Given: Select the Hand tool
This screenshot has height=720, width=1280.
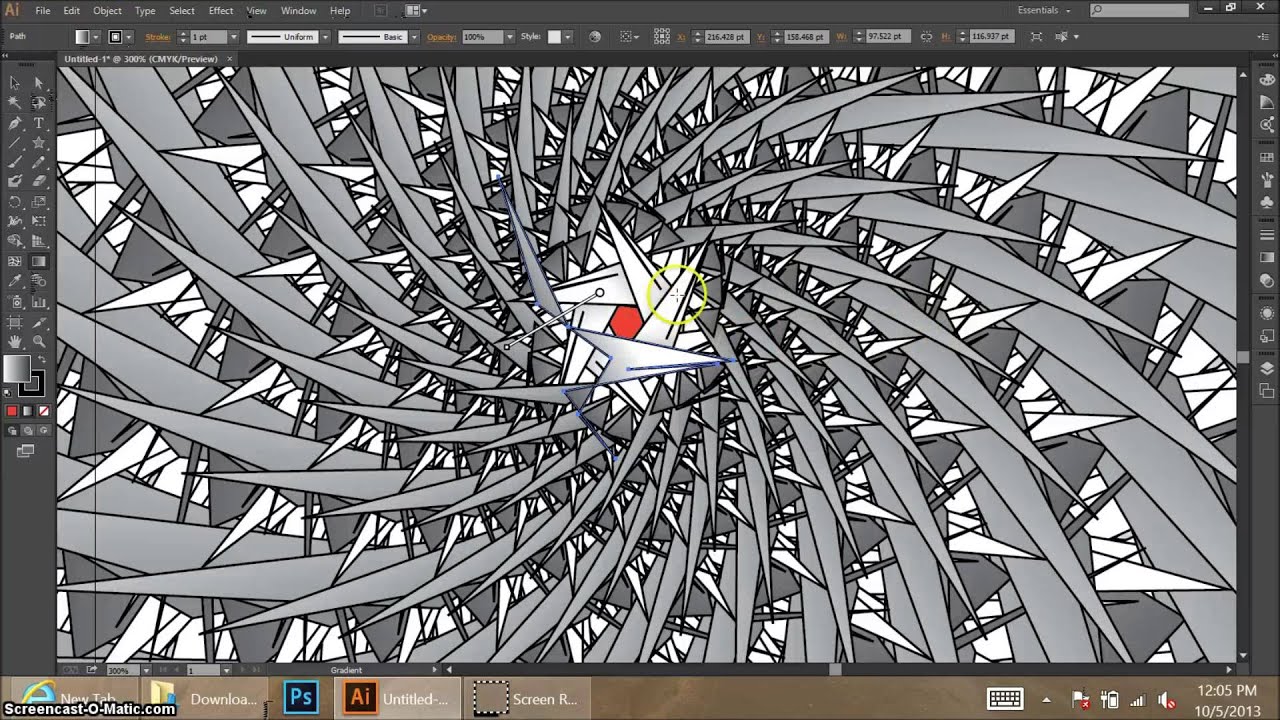Looking at the screenshot, I should point(15,342).
